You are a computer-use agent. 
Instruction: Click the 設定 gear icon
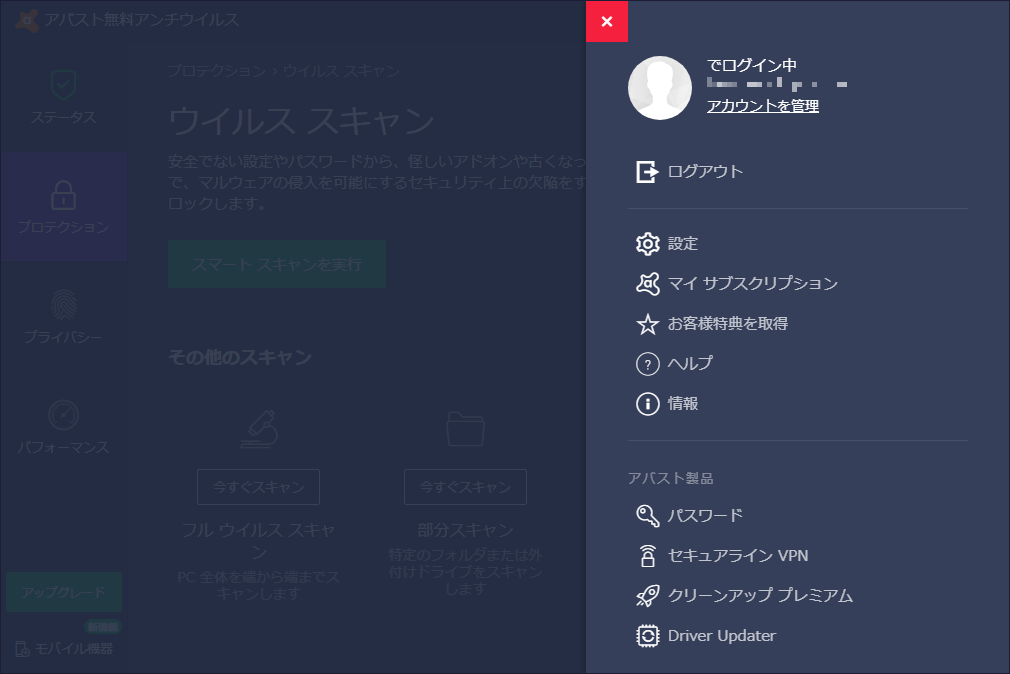(647, 243)
